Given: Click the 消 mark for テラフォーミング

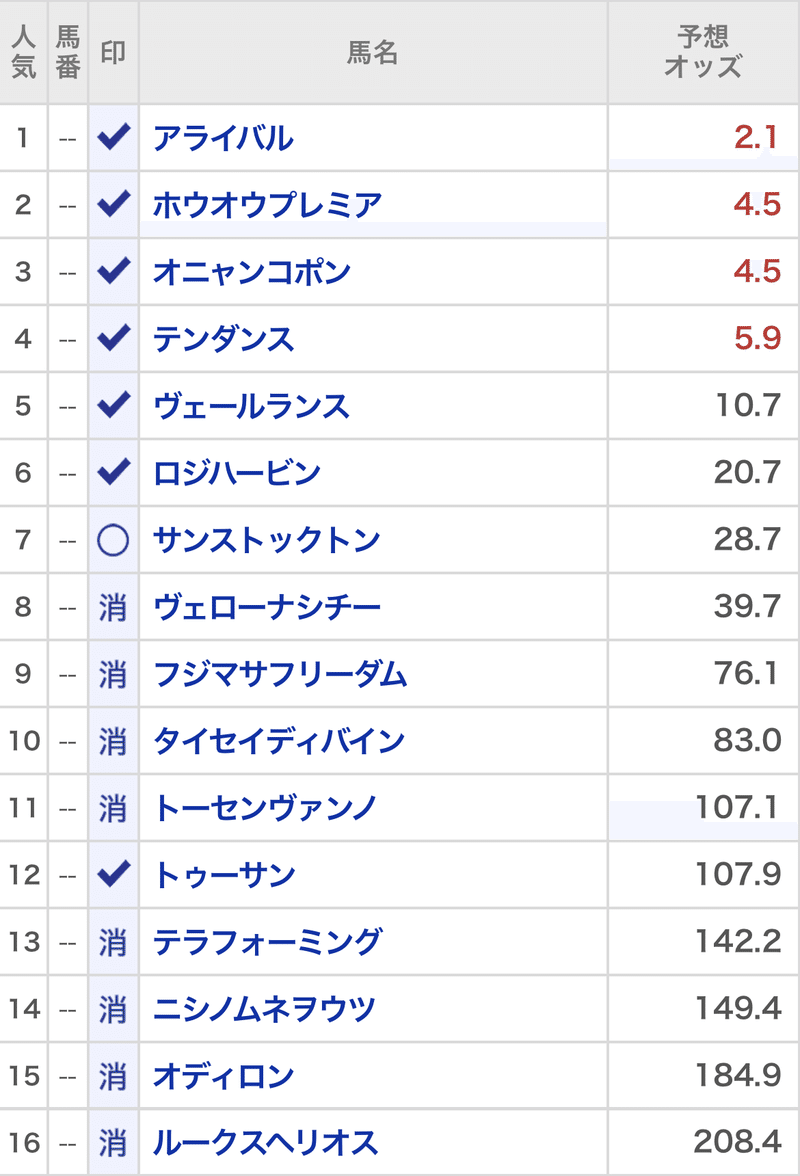Looking at the screenshot, I should point(113,942).
